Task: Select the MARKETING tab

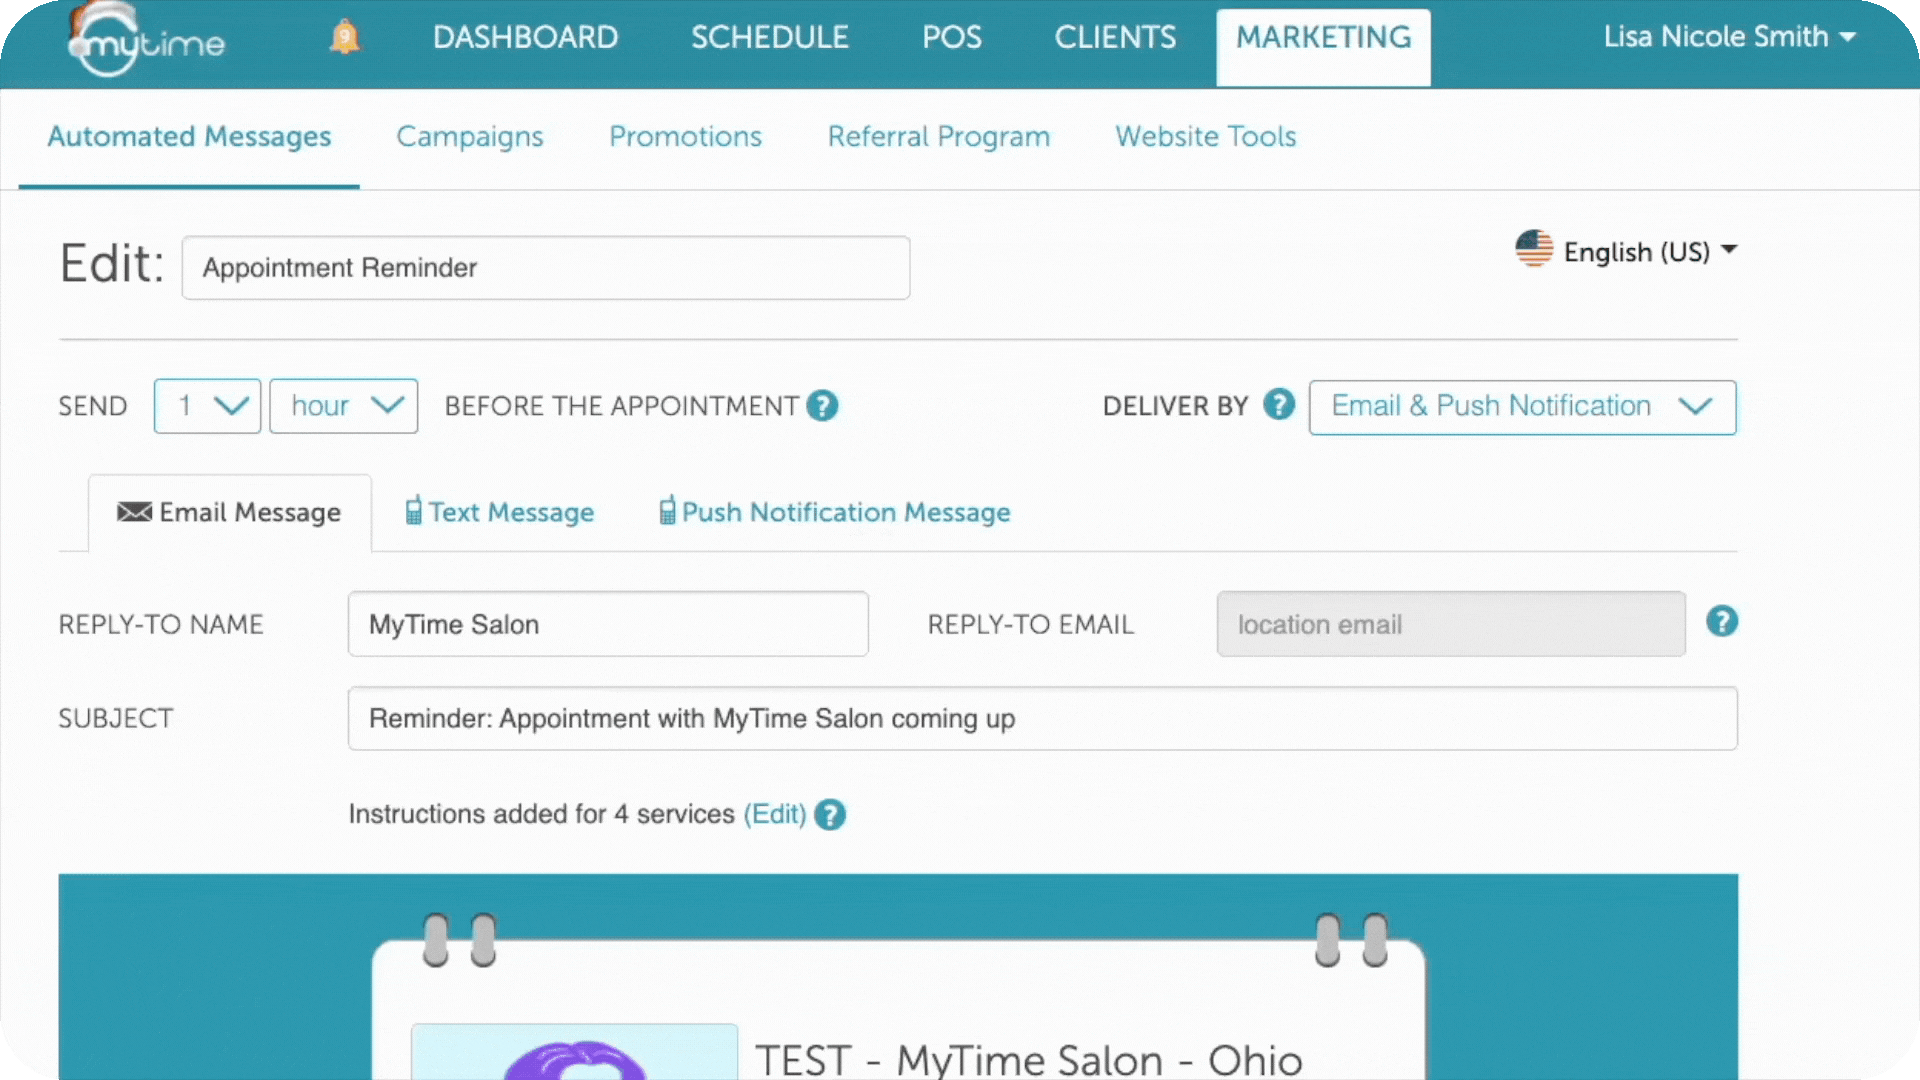Action: click(x=1323, y=46)
